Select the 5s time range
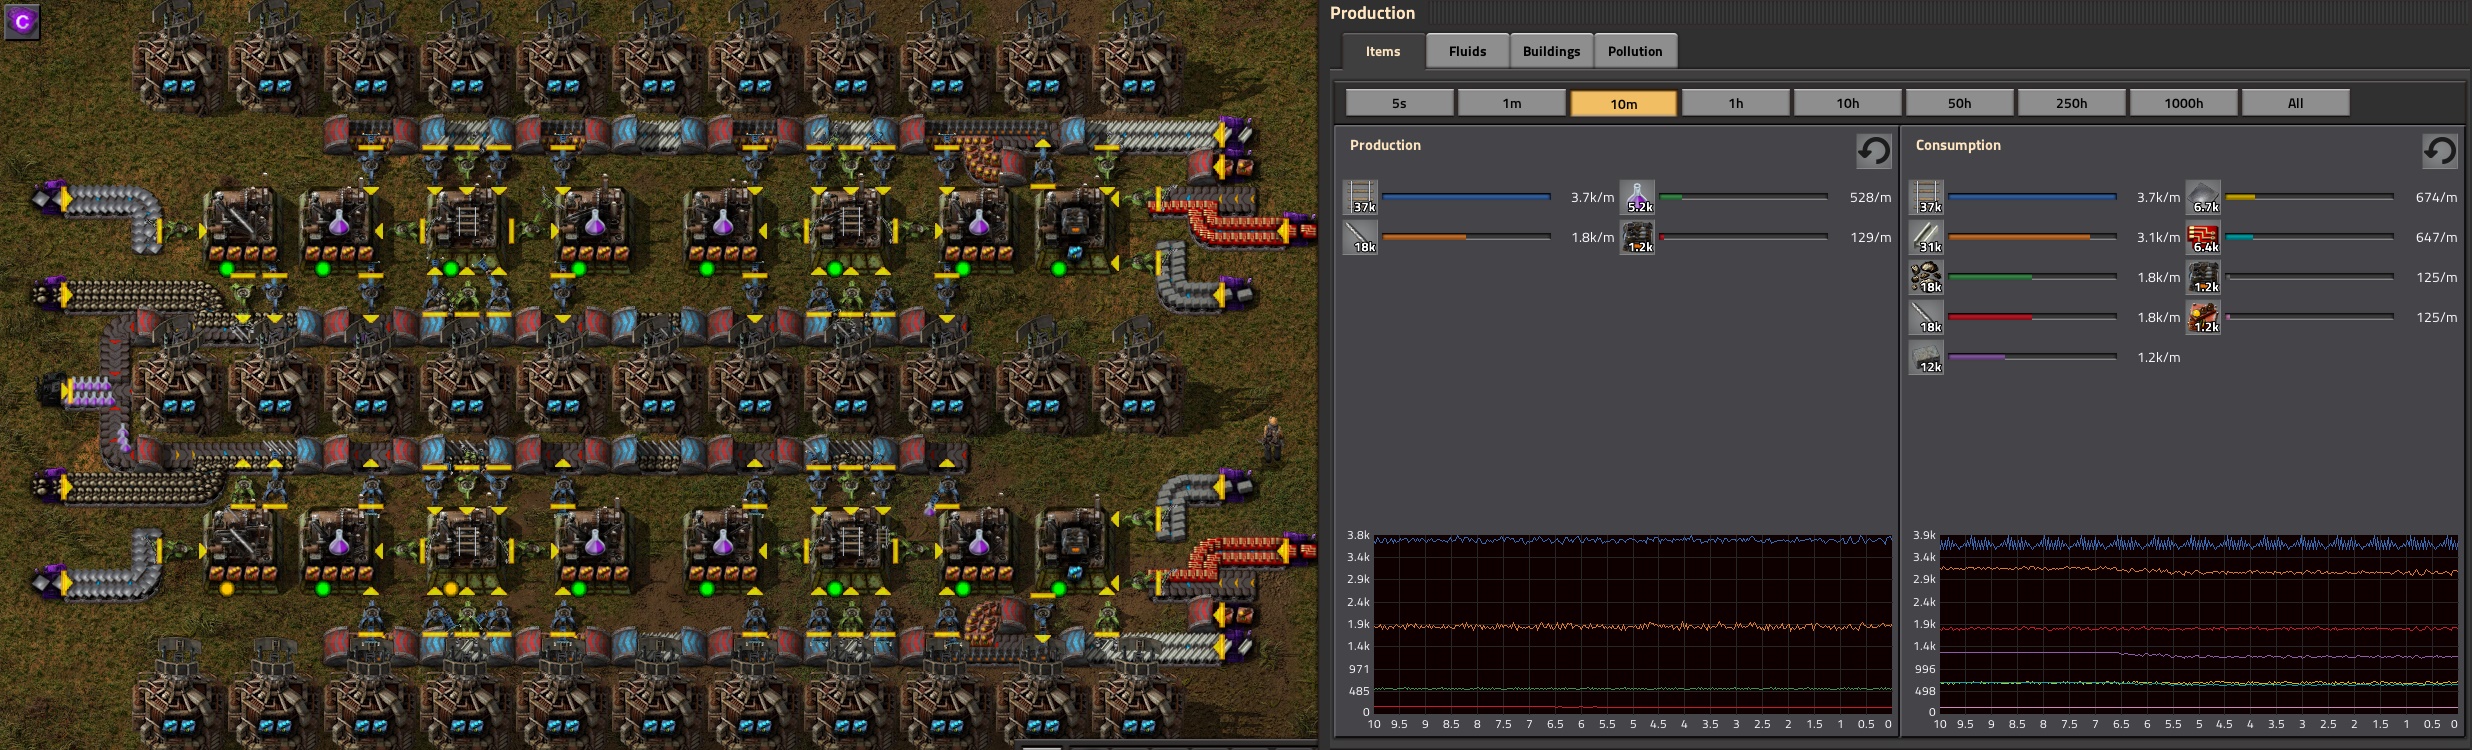Viewport: 2472px width, 750px height. 1399,103
